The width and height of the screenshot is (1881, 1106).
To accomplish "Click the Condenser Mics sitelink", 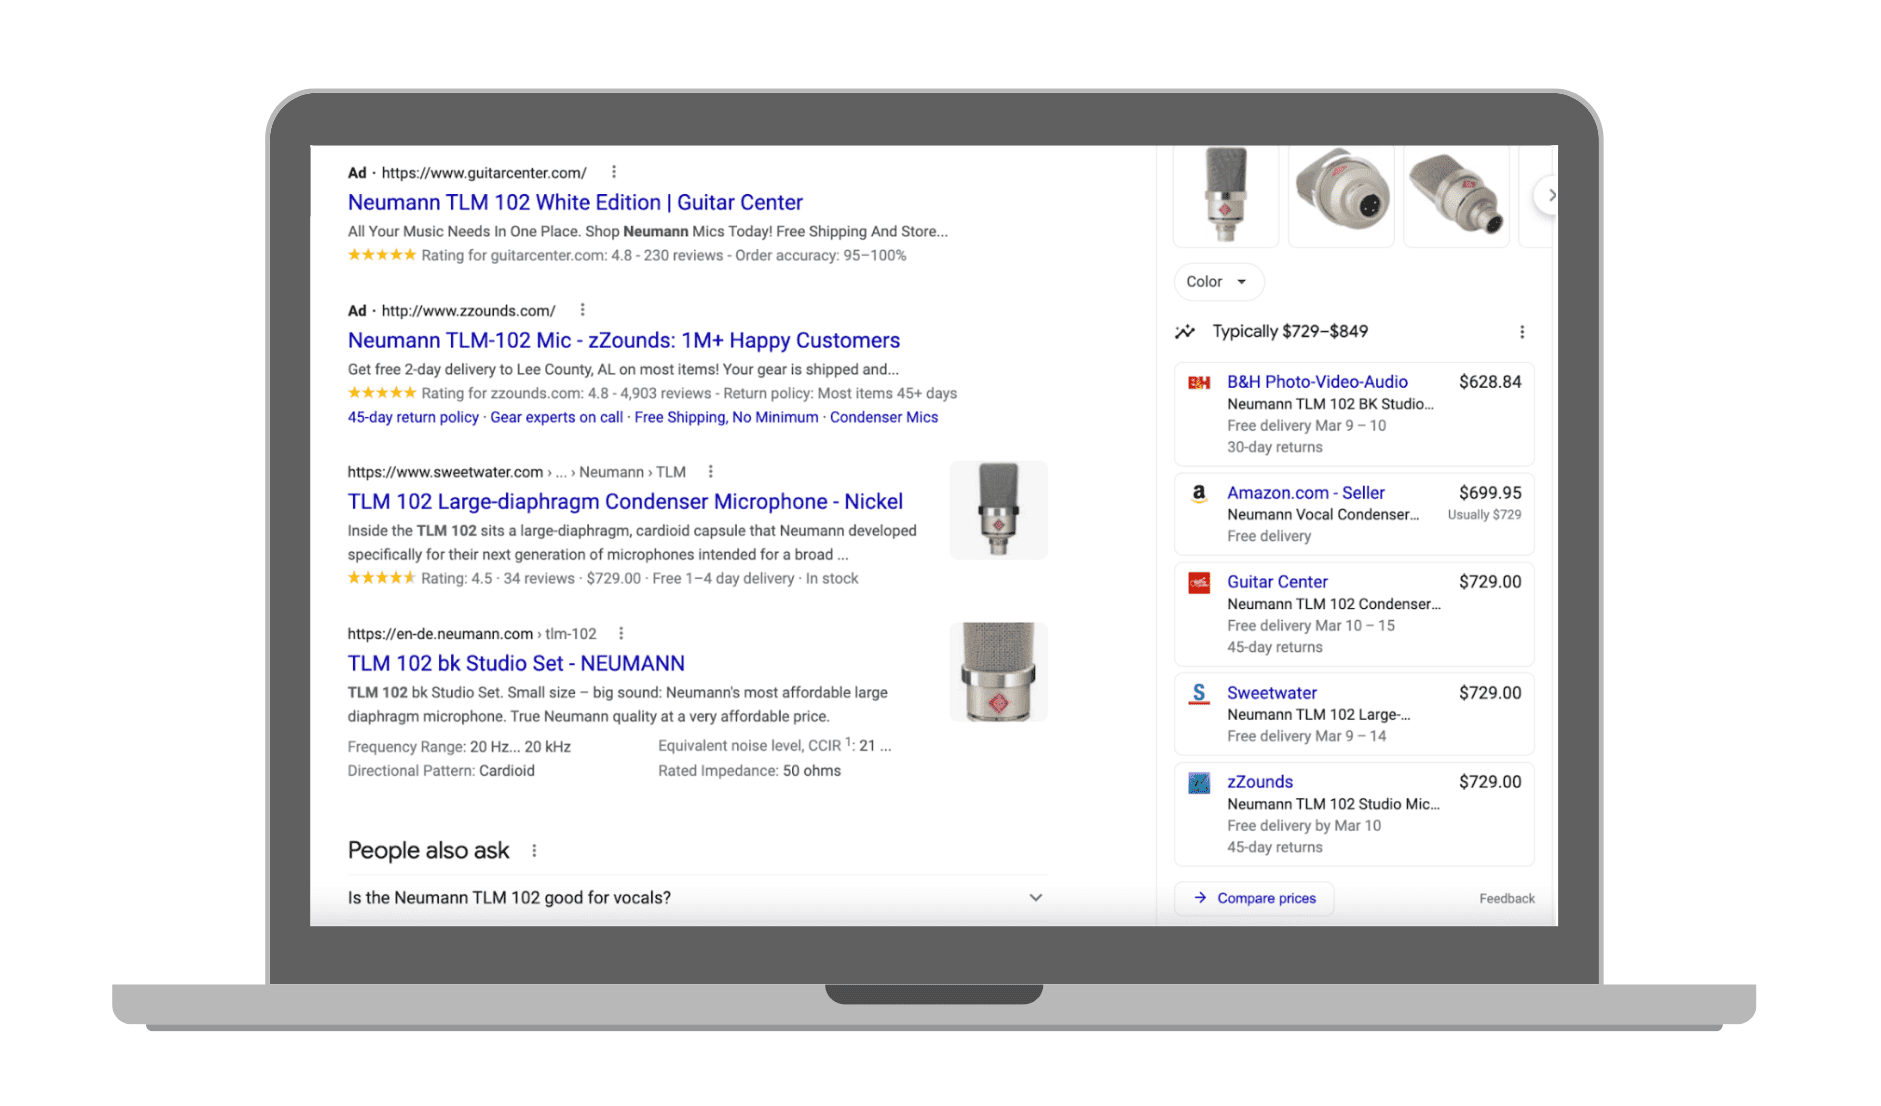I will [883, 418].
